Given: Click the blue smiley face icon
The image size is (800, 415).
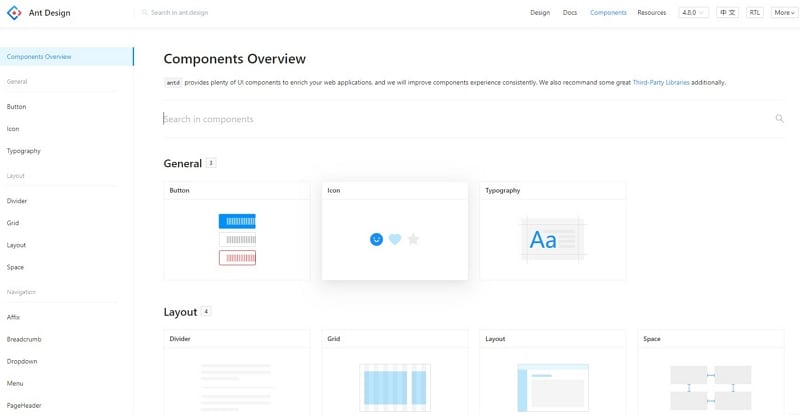Looking at the screenshot, I should click(x=376, y=239).
